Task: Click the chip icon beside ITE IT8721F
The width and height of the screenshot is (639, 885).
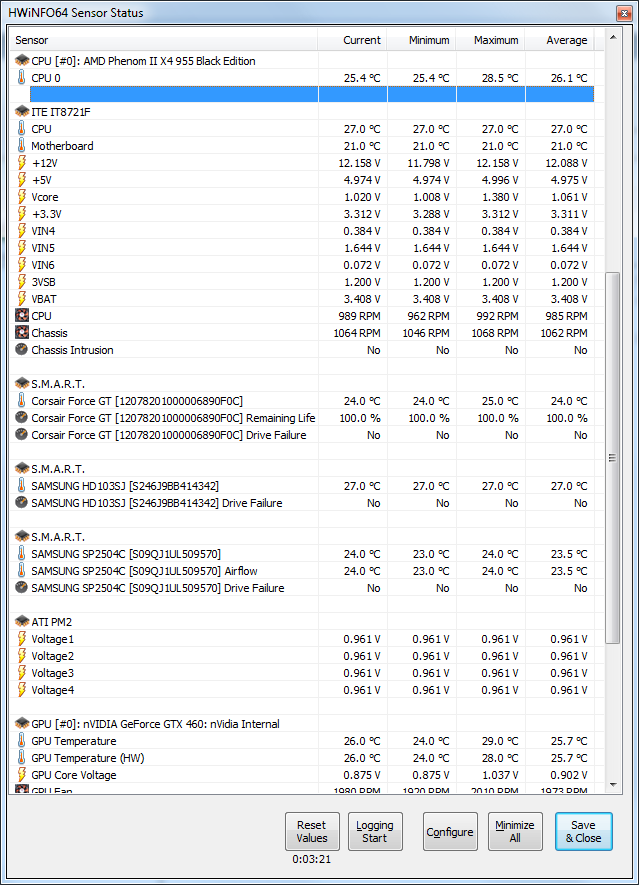Action: pos(22,111)
